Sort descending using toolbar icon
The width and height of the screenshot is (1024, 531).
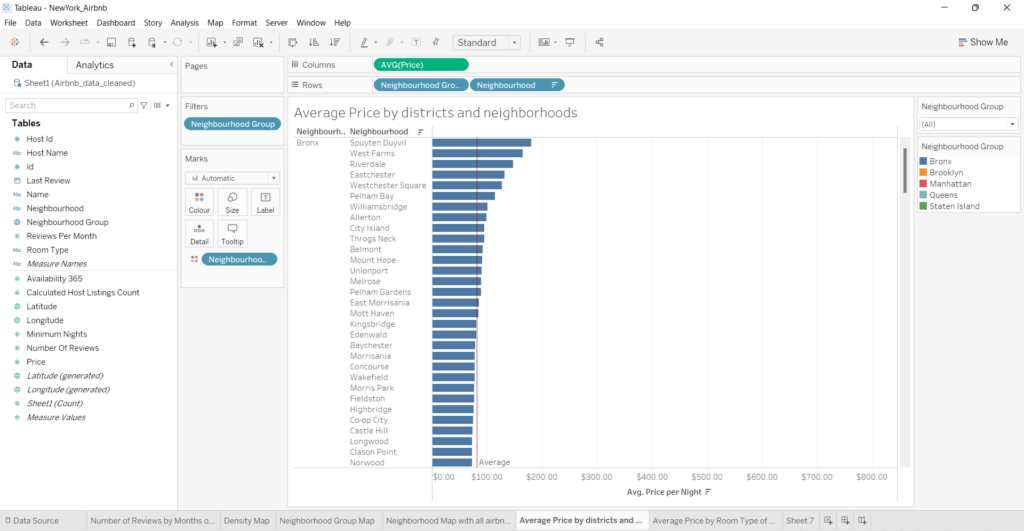(x=335, y=42)
